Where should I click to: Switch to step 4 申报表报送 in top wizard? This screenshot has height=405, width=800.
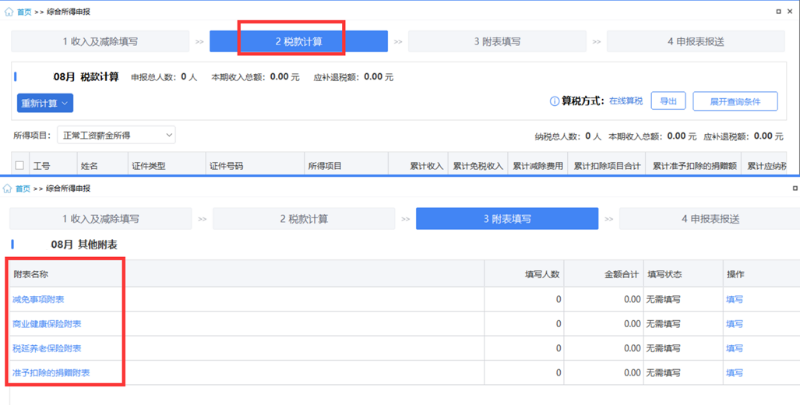point(694,42)
